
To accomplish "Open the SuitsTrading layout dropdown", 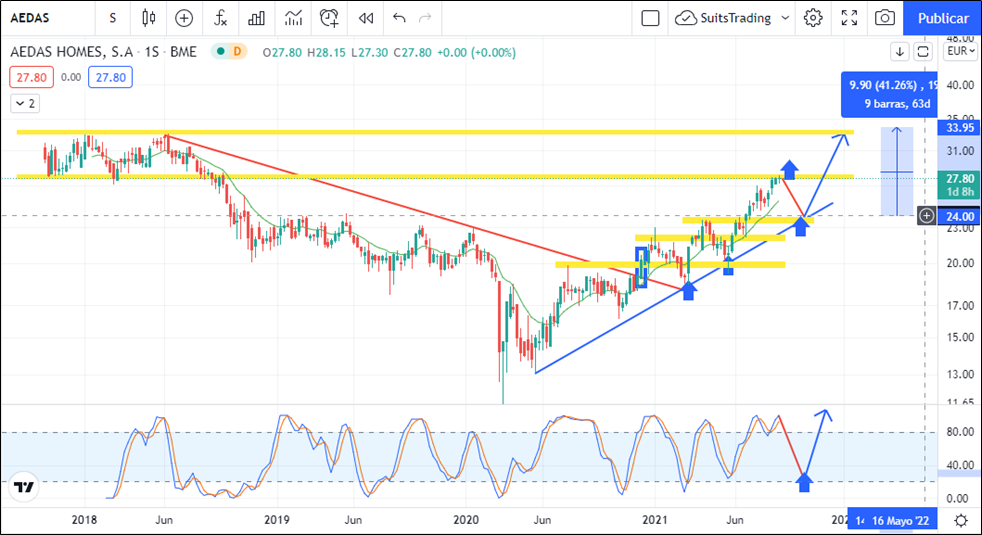I will [x=732, y=18].
